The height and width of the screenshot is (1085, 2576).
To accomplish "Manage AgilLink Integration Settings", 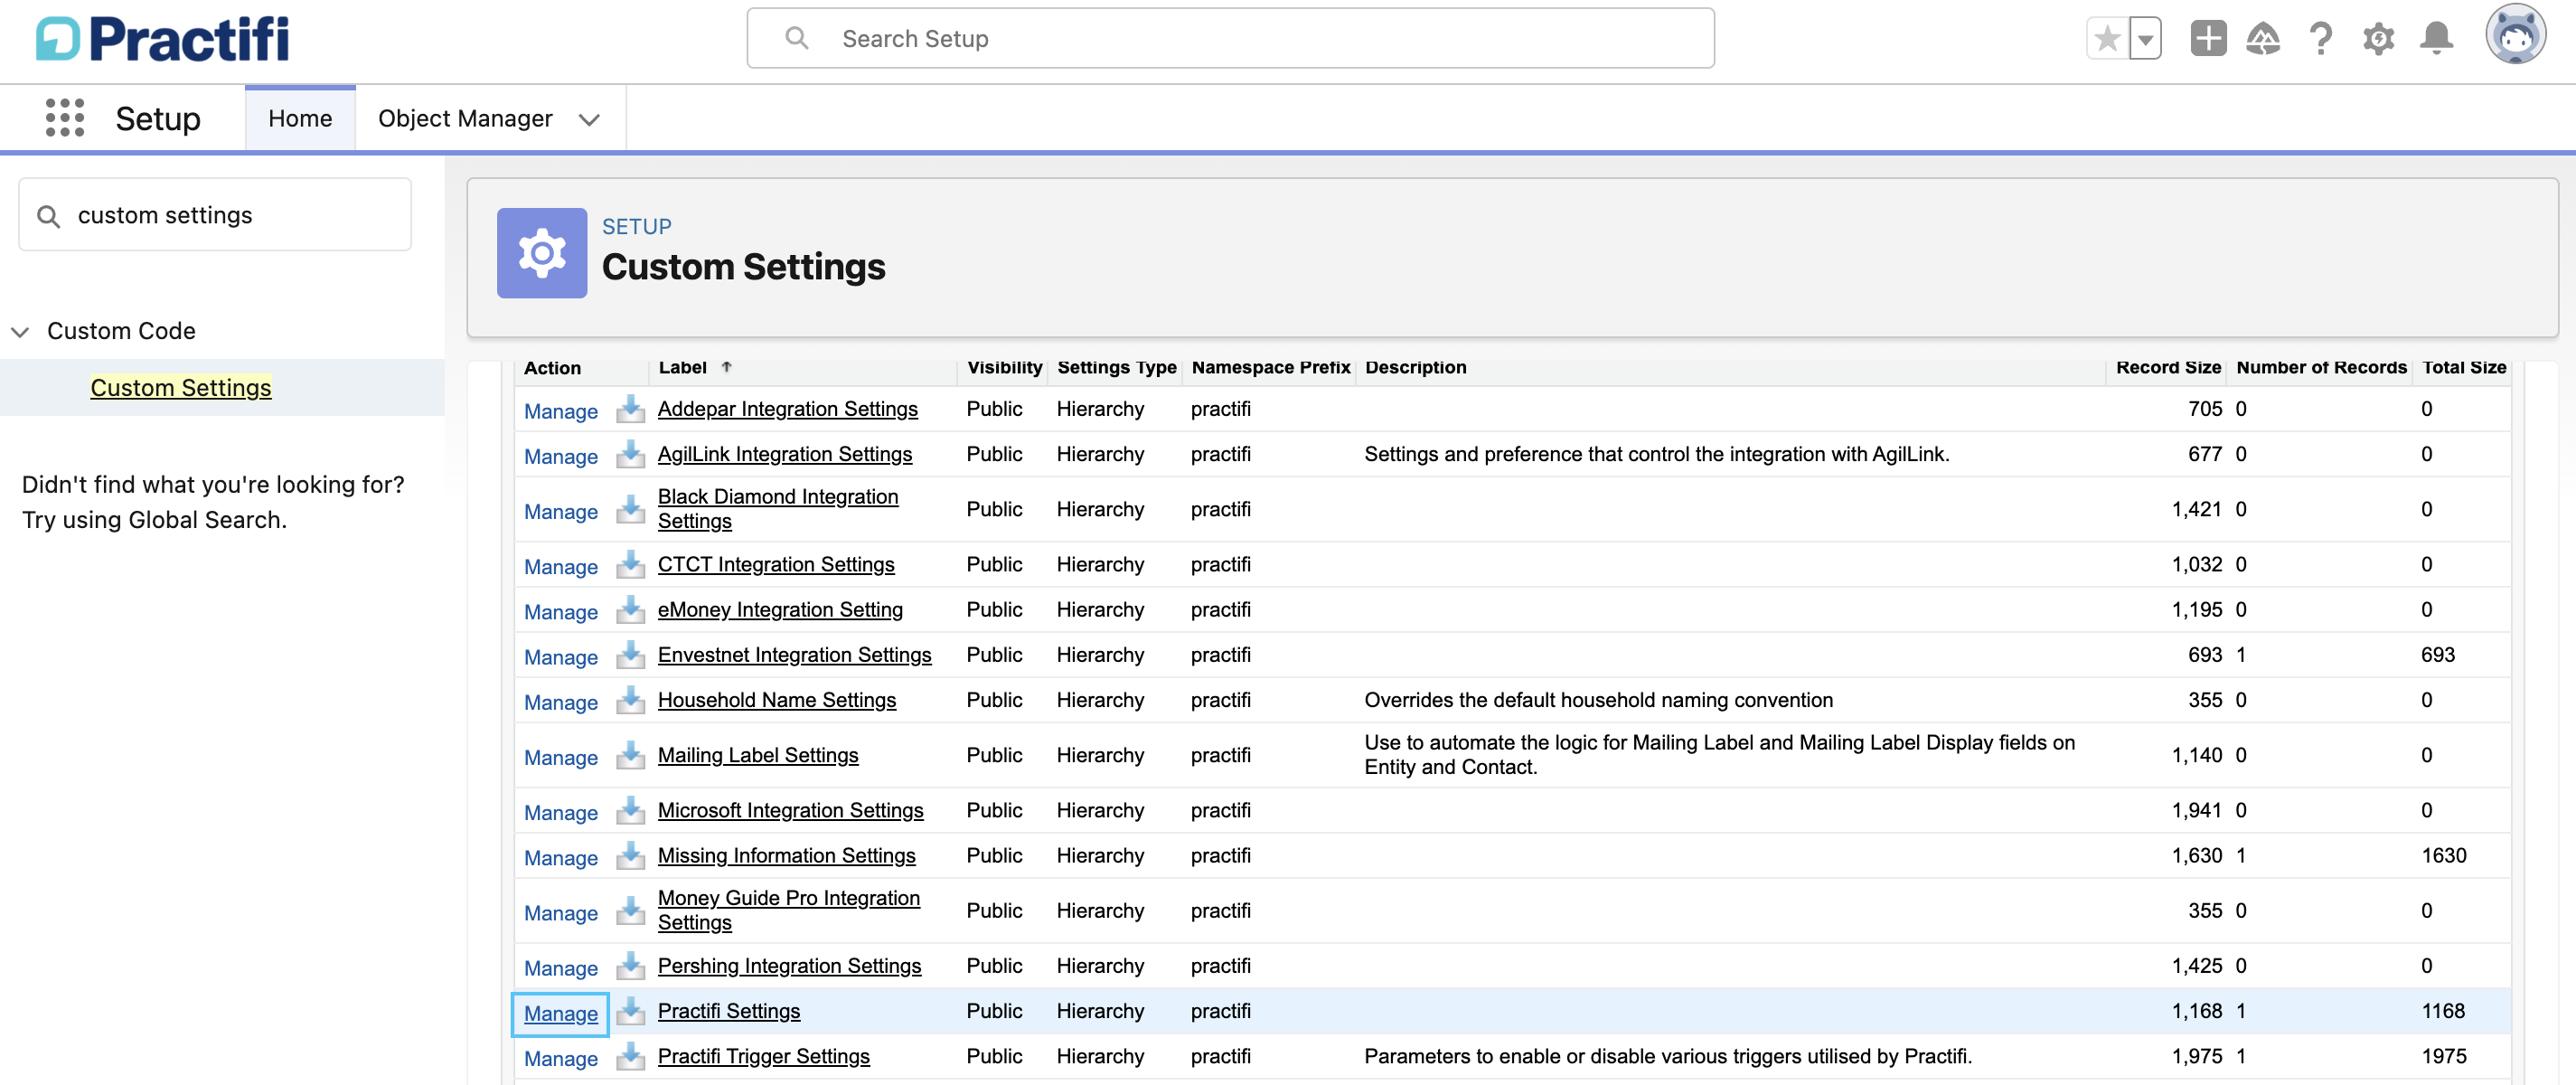I will click(560, 456).
